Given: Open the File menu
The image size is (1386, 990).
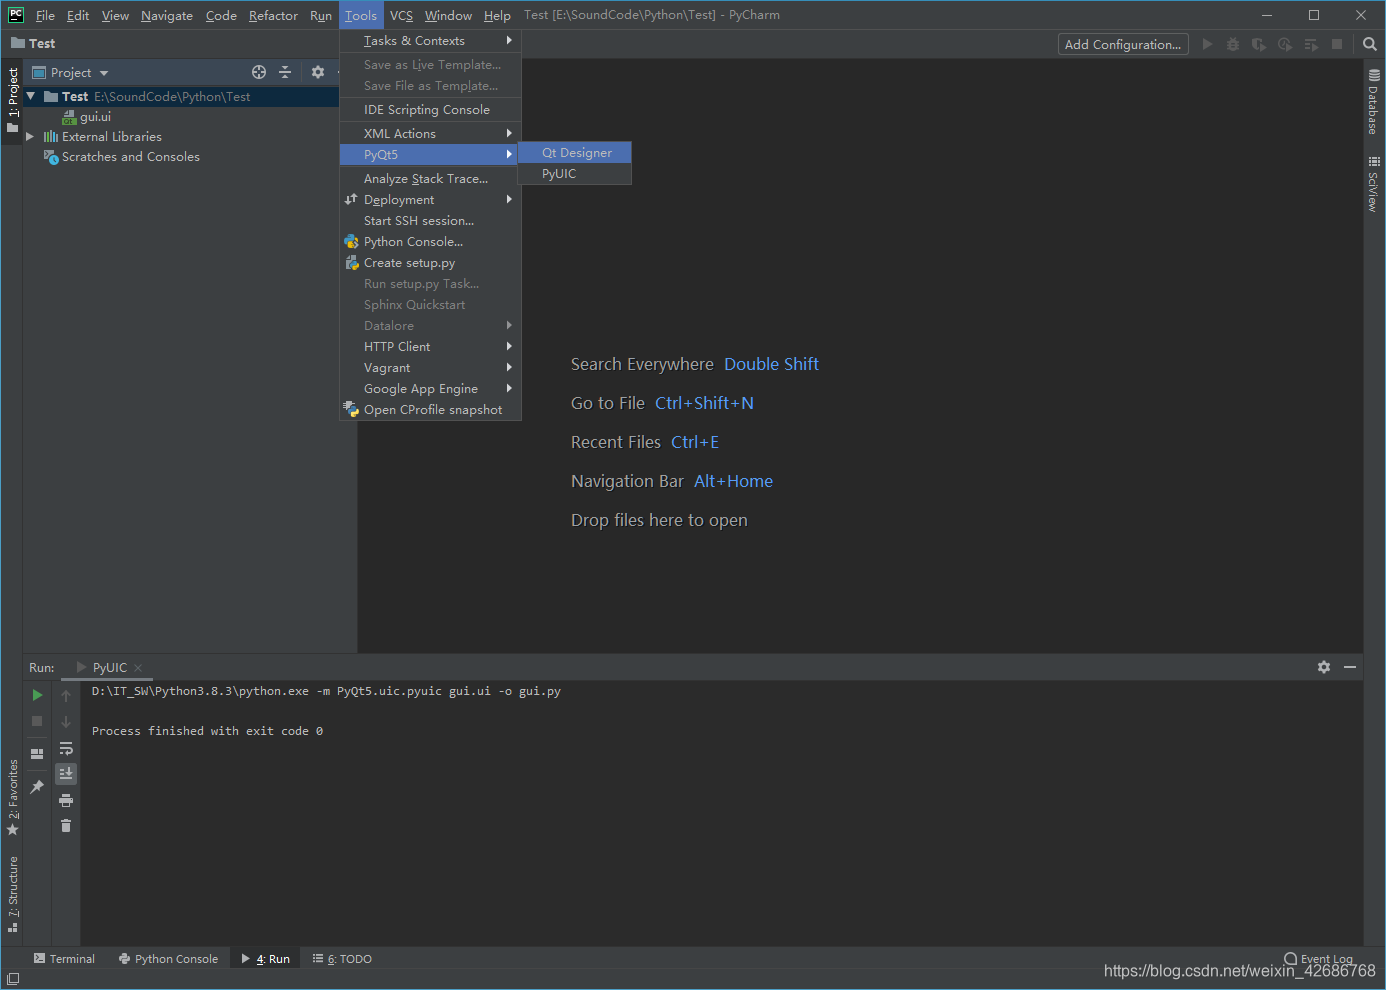Looking at the screenshot, I should (45, 15).
